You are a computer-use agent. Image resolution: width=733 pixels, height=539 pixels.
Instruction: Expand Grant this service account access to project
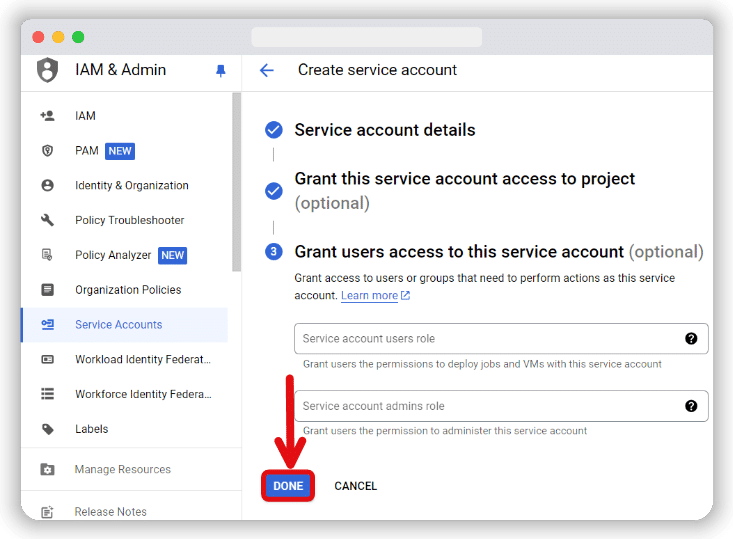[x=465, y=191]
